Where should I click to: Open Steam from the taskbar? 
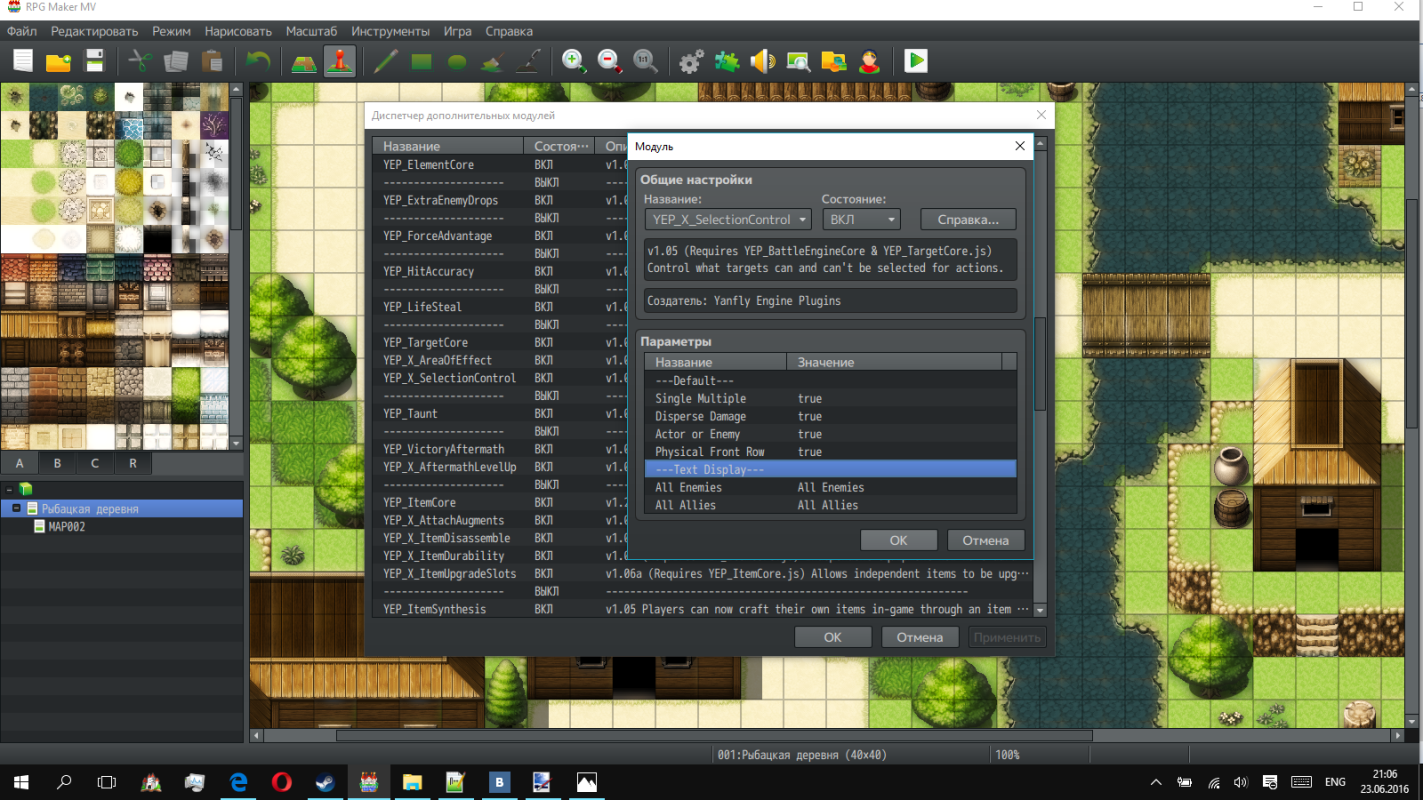pos(326,782)
